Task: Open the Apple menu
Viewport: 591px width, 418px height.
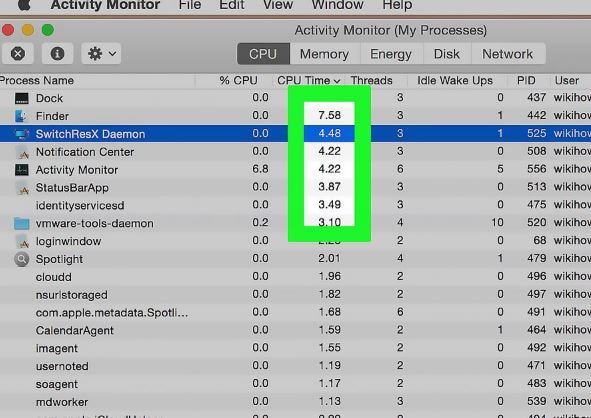Action: click(24, 5)
